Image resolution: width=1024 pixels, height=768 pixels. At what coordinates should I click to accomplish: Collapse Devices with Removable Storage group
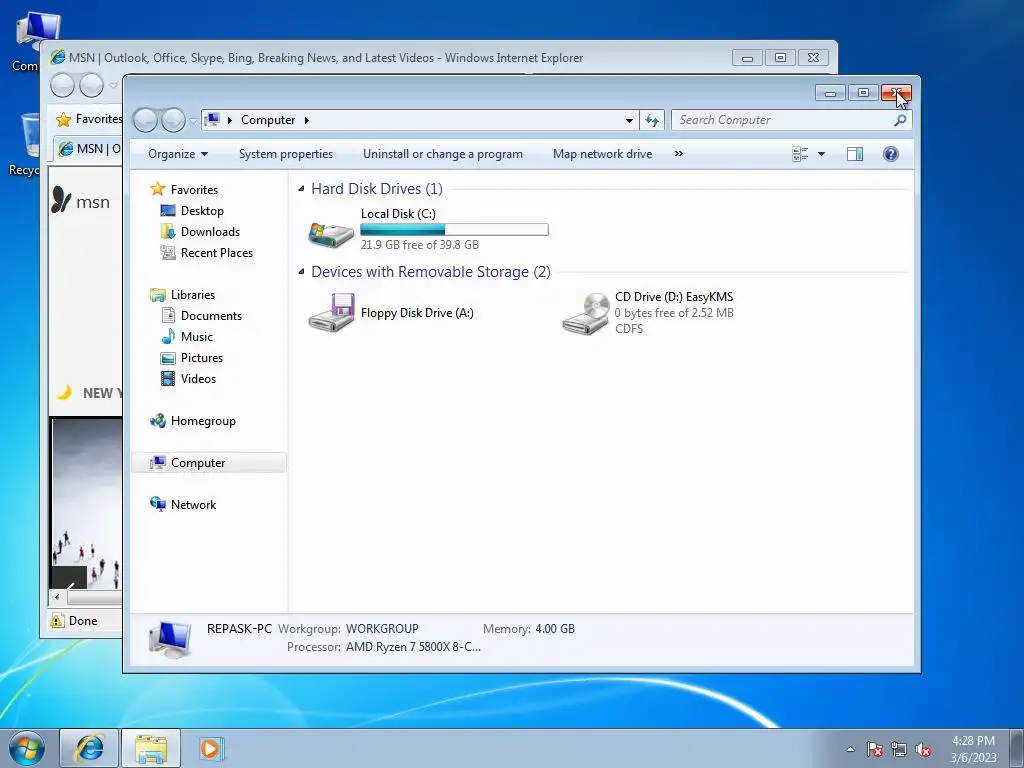coord(301,272)
